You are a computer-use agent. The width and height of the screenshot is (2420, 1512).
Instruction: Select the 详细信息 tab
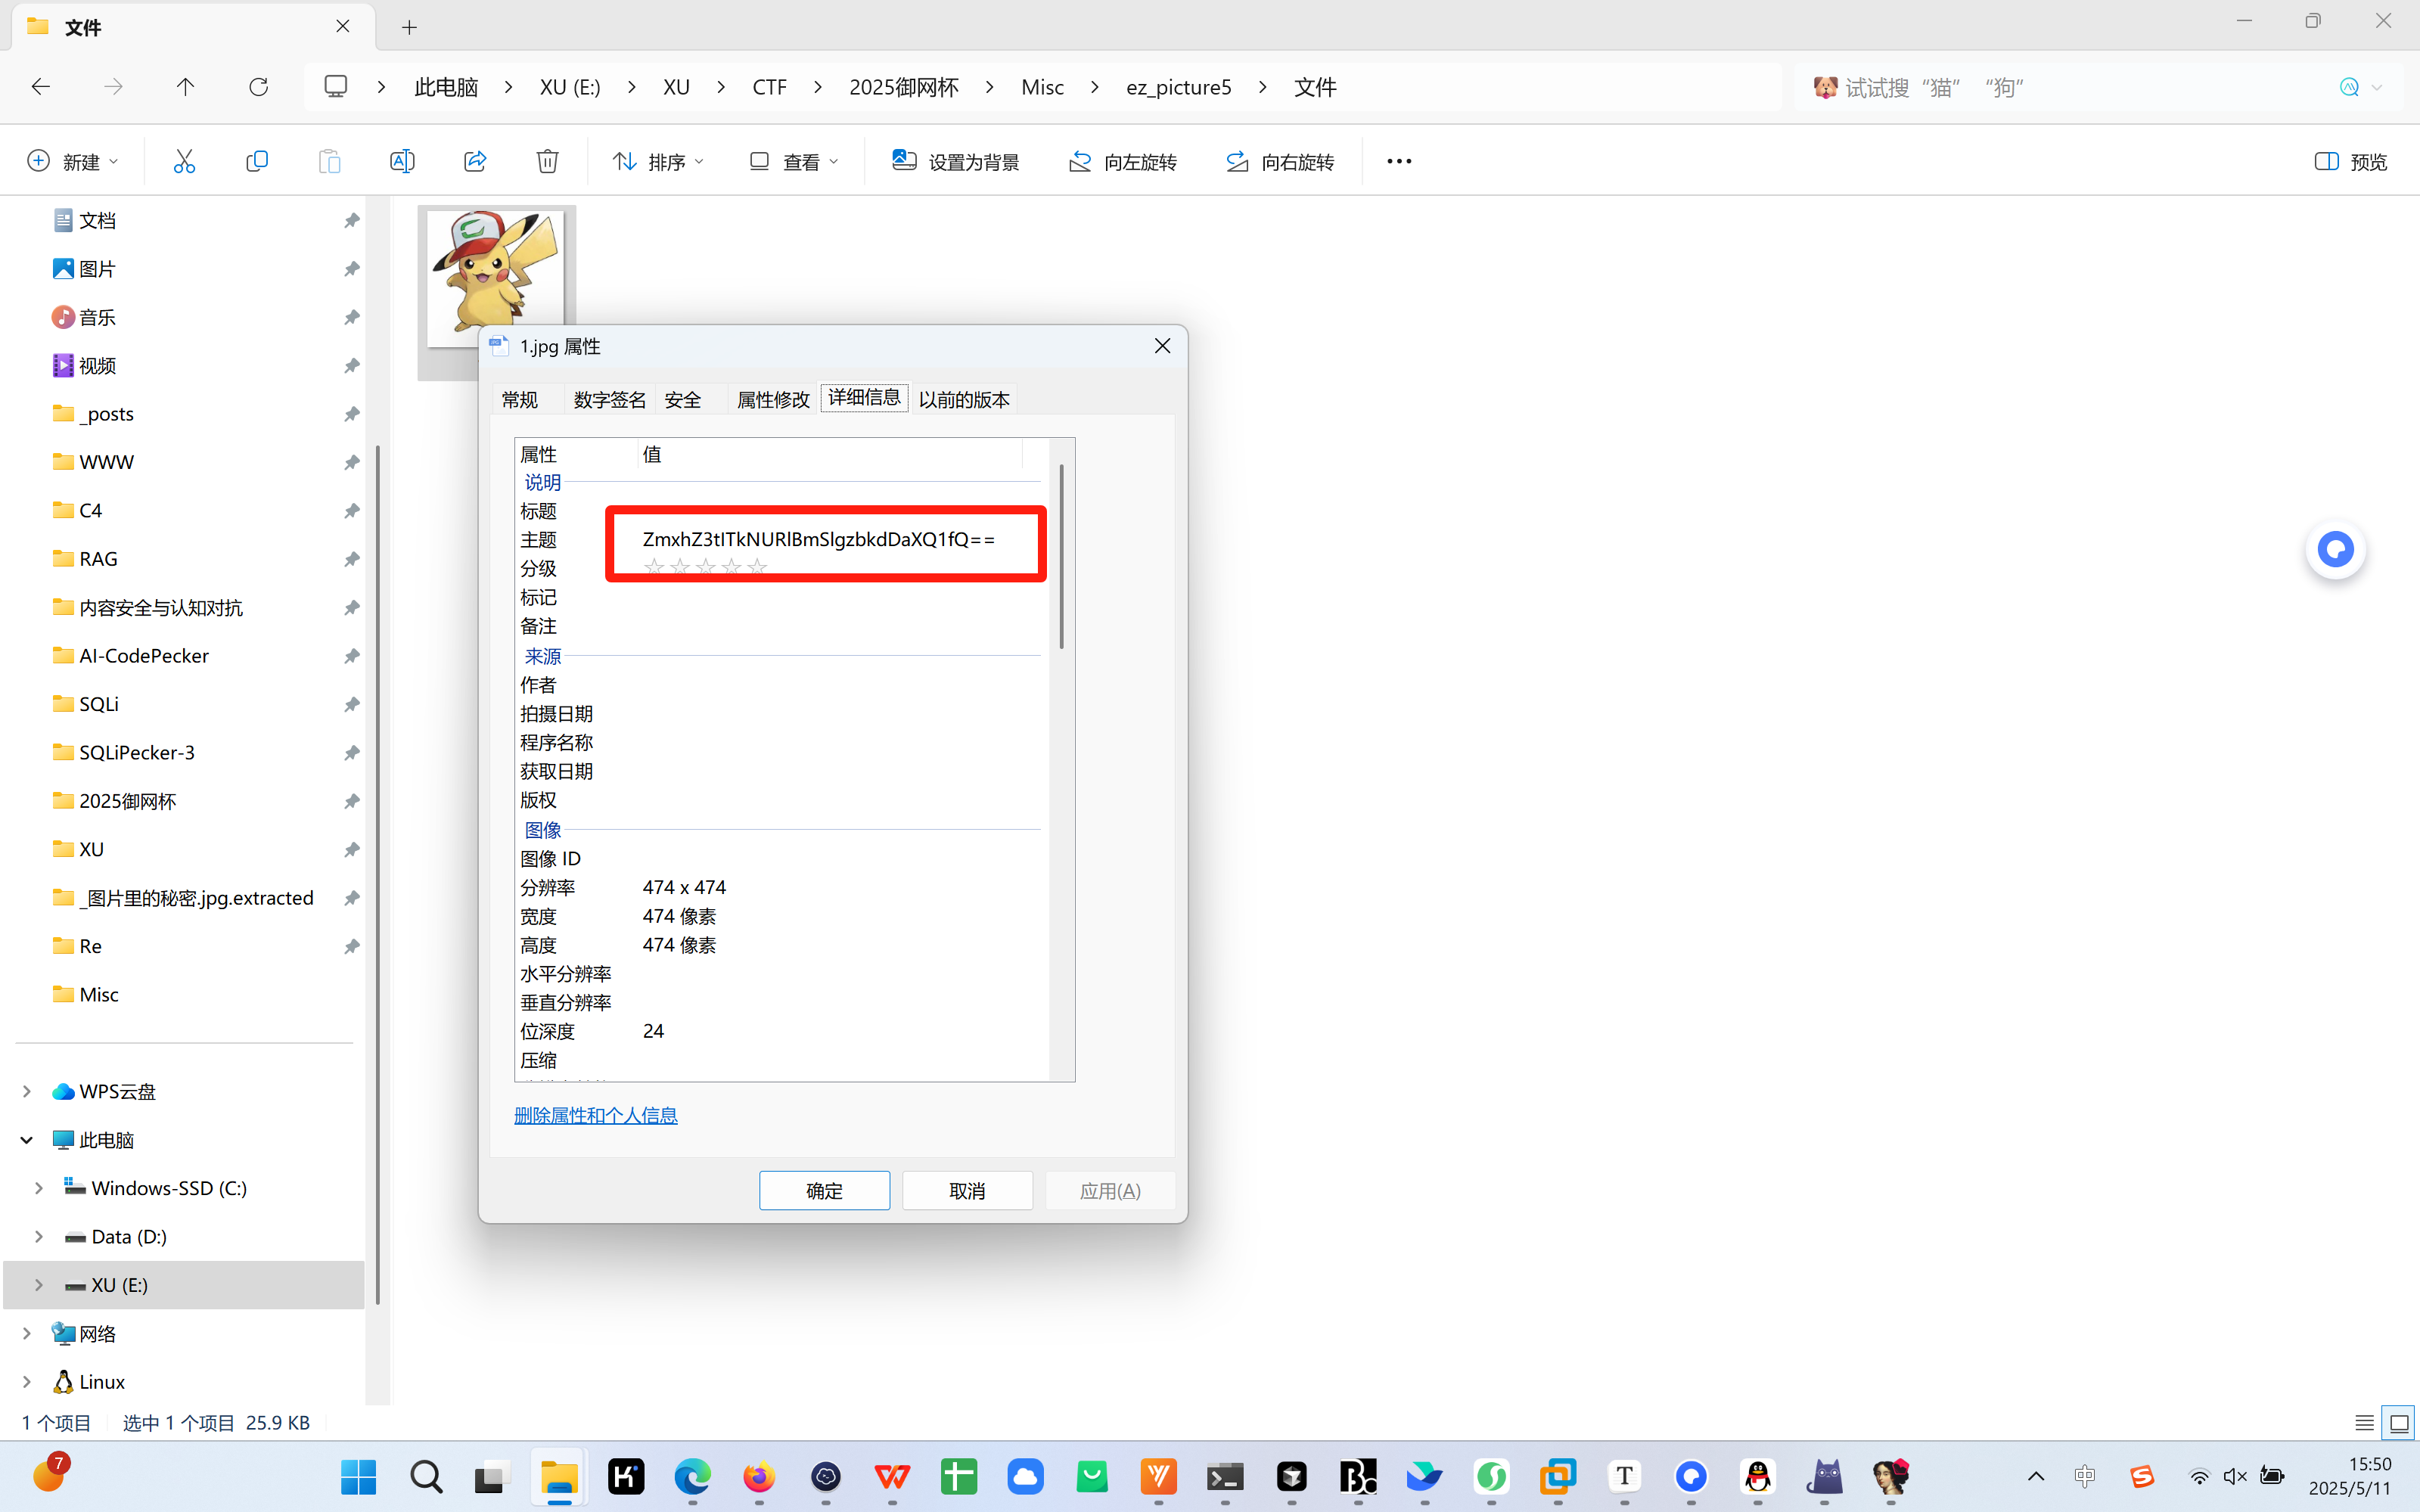pyautogui.click(x=864, y=397)
